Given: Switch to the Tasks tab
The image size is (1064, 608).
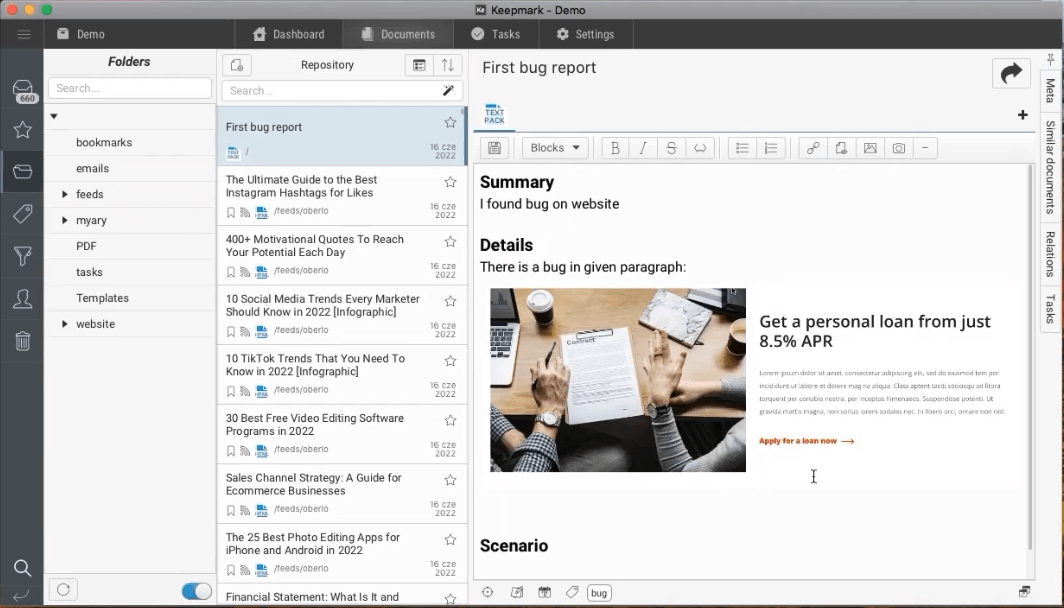Looking at the screenshot, I should pos(495,34).
